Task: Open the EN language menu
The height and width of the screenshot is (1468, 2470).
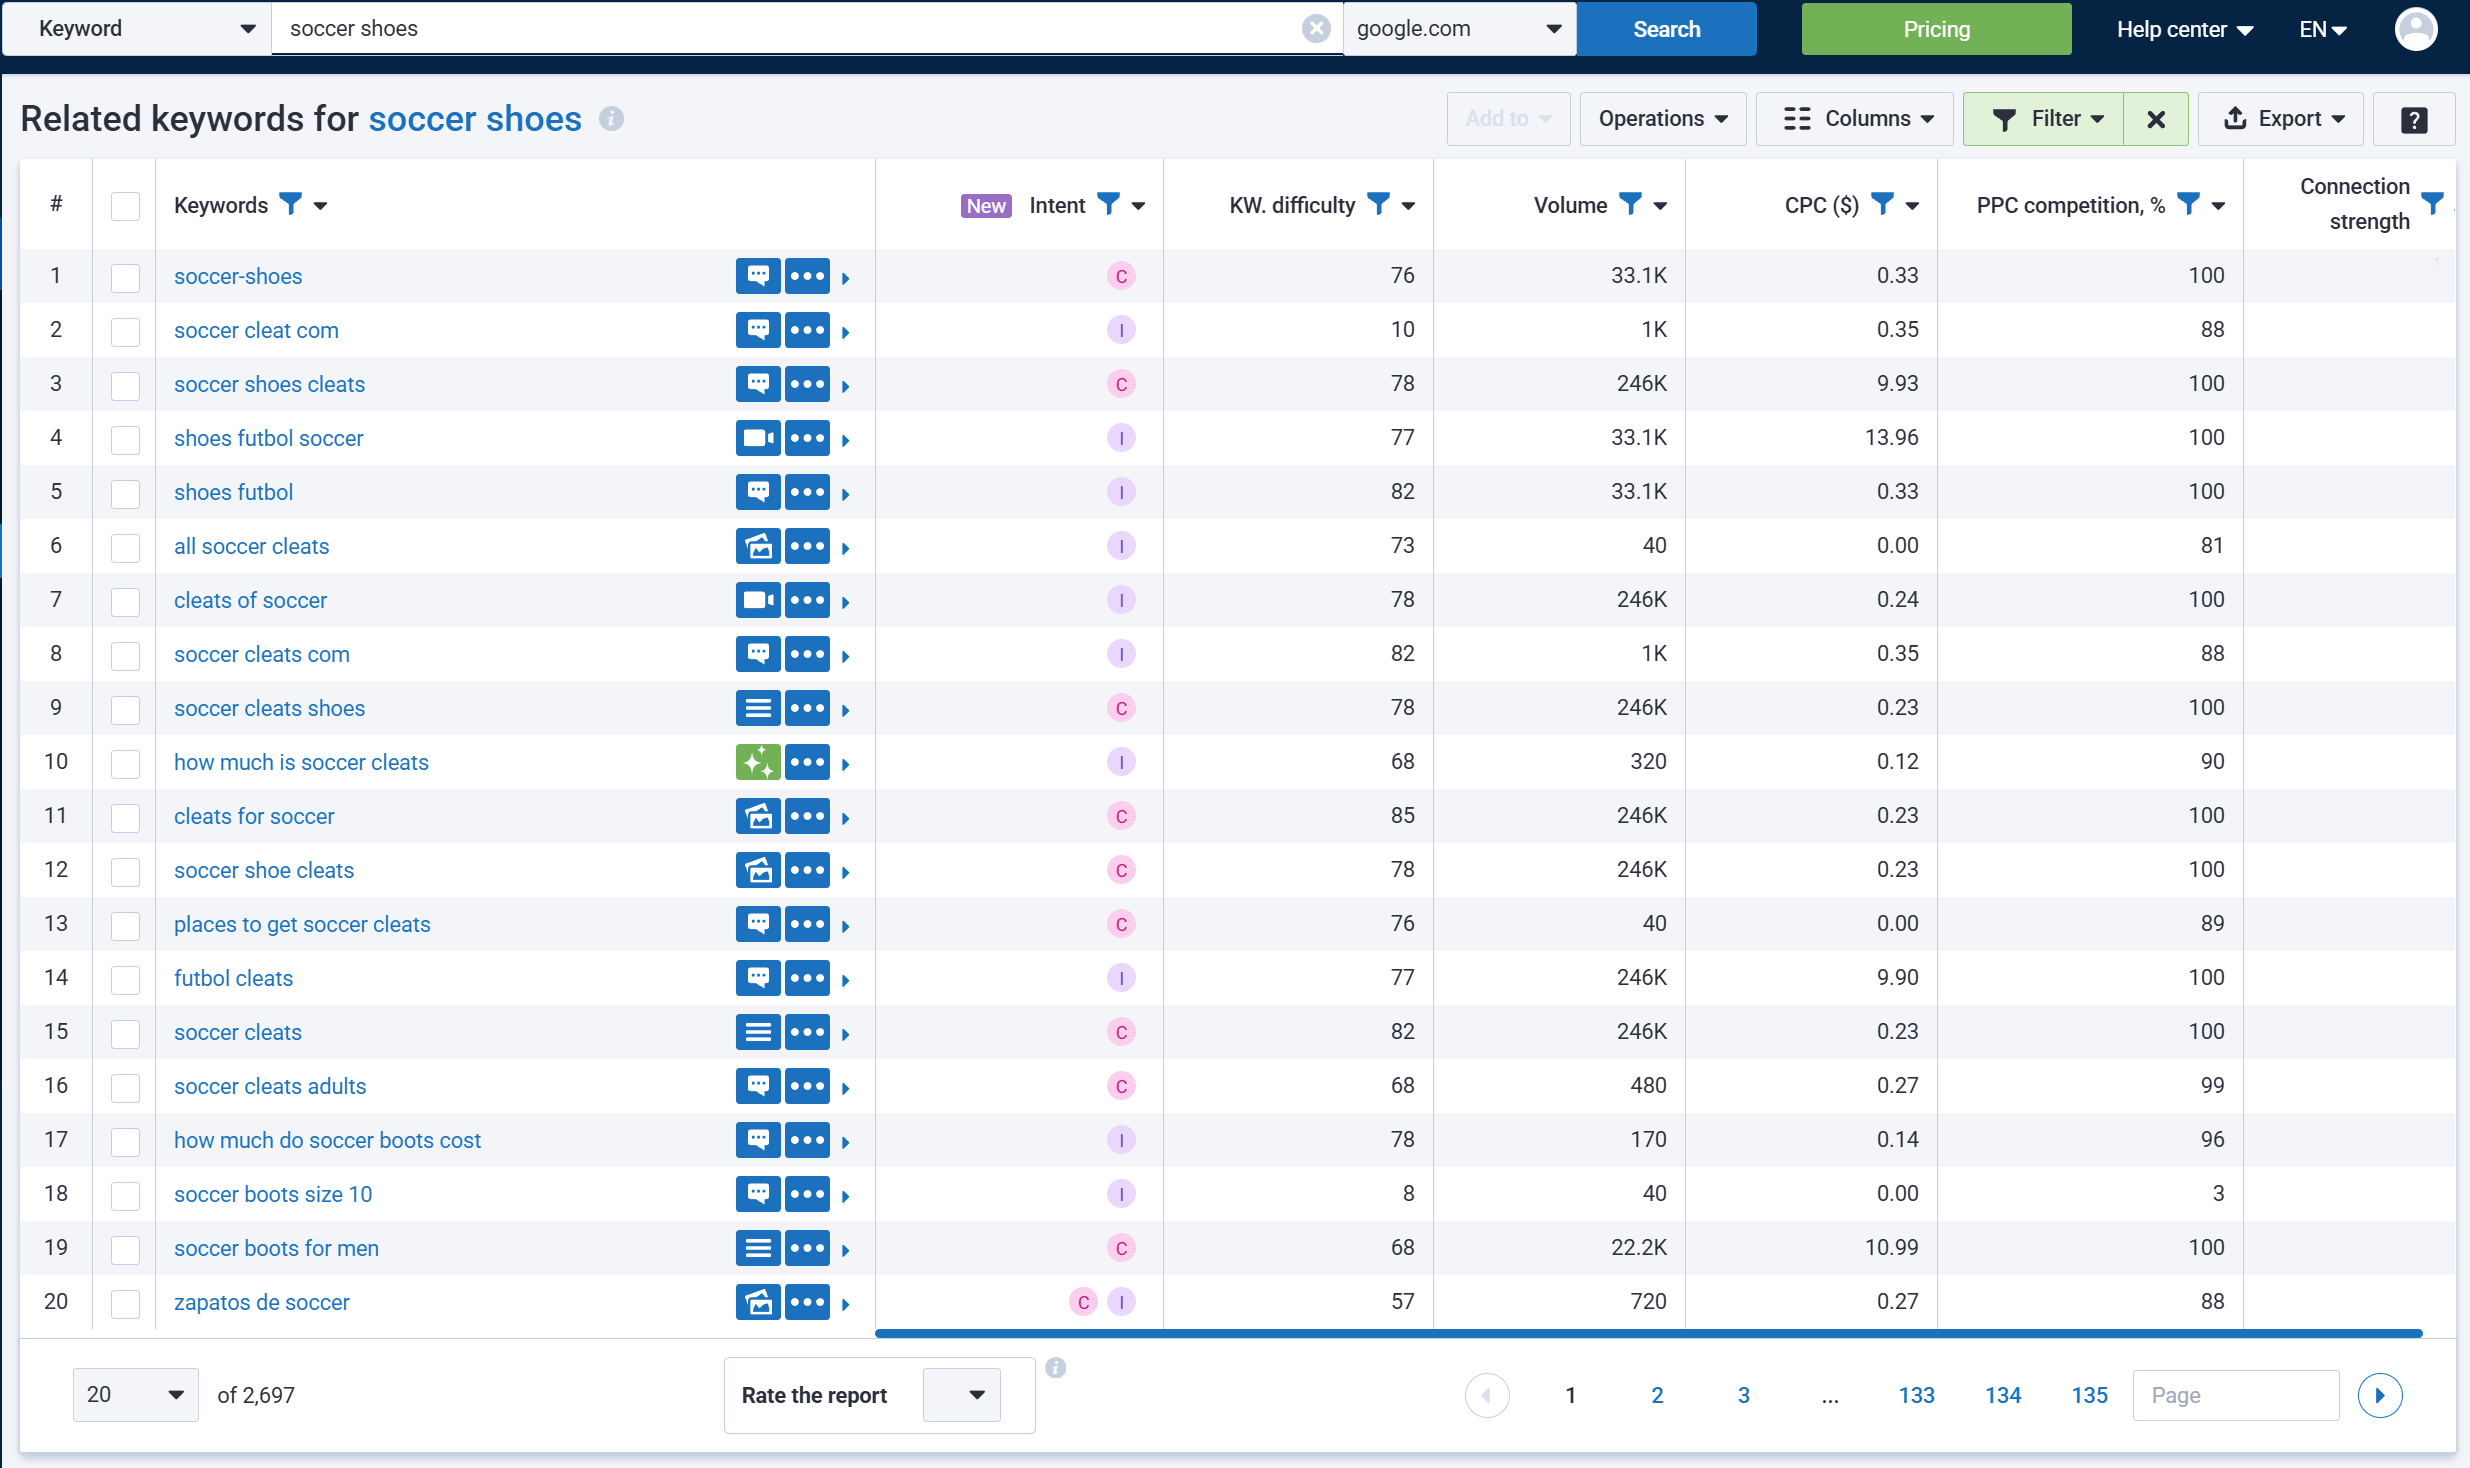Action: pyautogui.click(x=2322, y=29)
